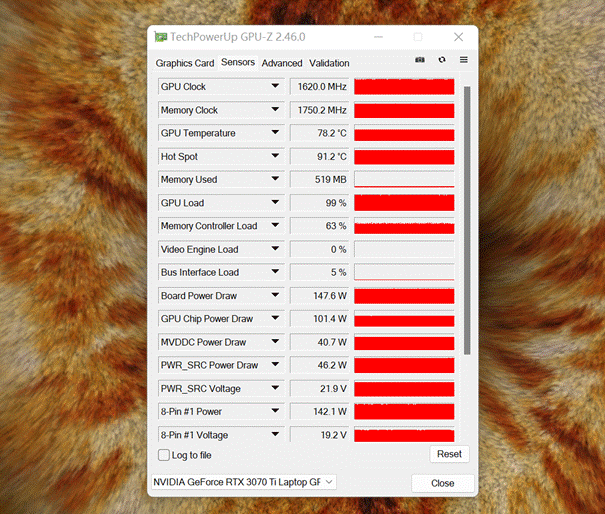The width and height of the screenshot is (605, 514).
Task: Click the Hot Spot value field
Action: pos(319,157)
